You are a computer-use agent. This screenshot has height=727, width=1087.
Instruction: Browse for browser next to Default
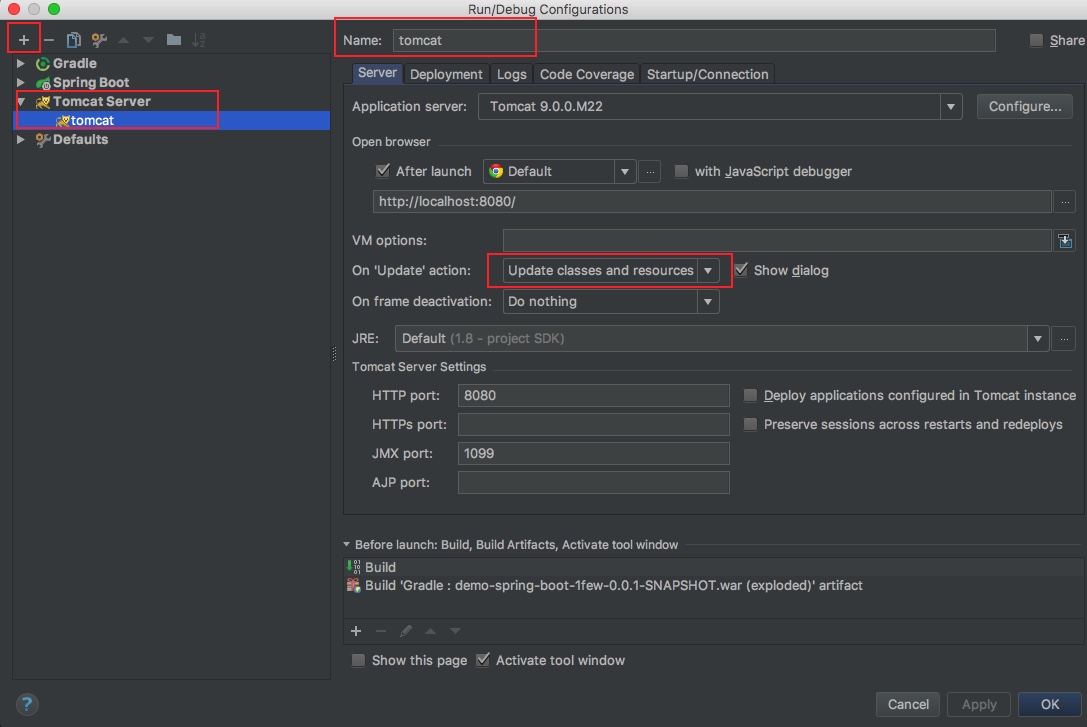pyautogui.click(x=650, y=171)
